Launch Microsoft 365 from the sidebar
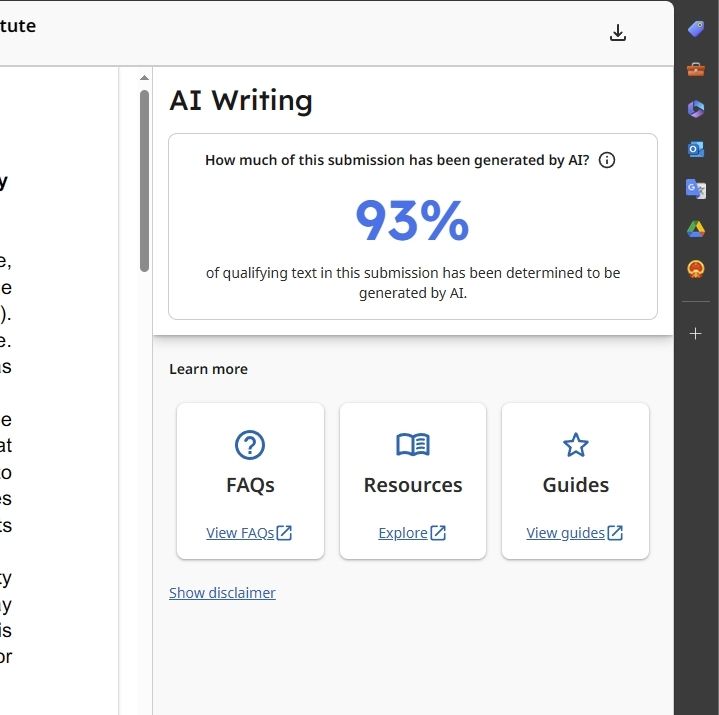719x715 pixels. point(696,109)
